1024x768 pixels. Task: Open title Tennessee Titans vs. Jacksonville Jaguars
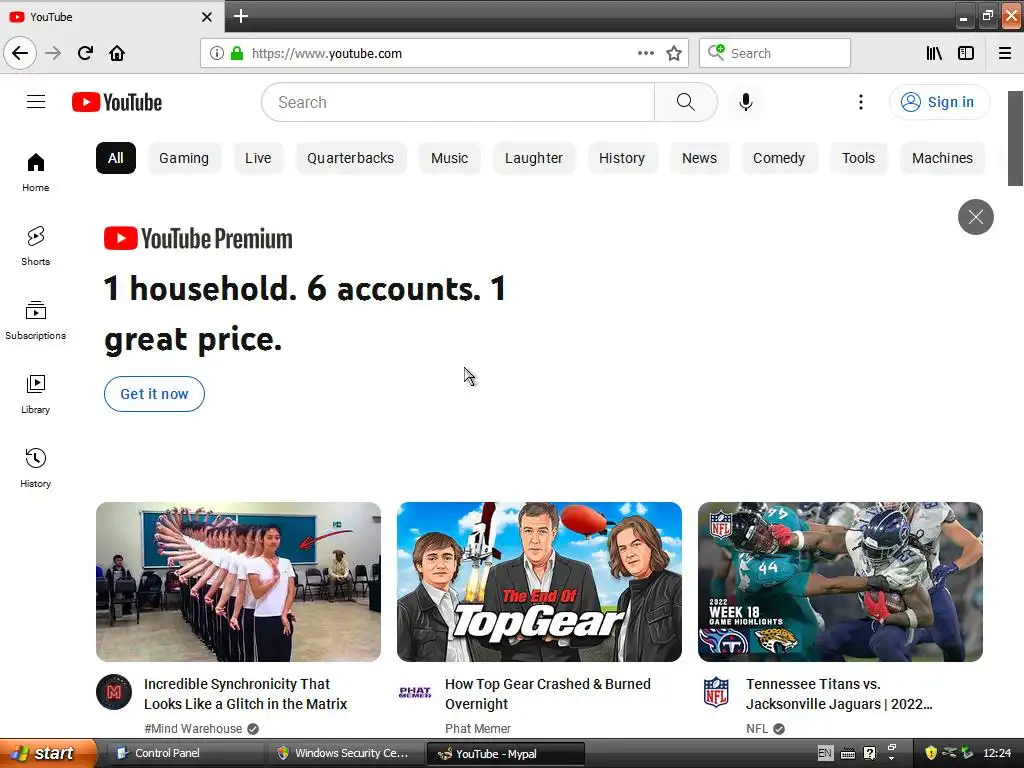(839, 694)
